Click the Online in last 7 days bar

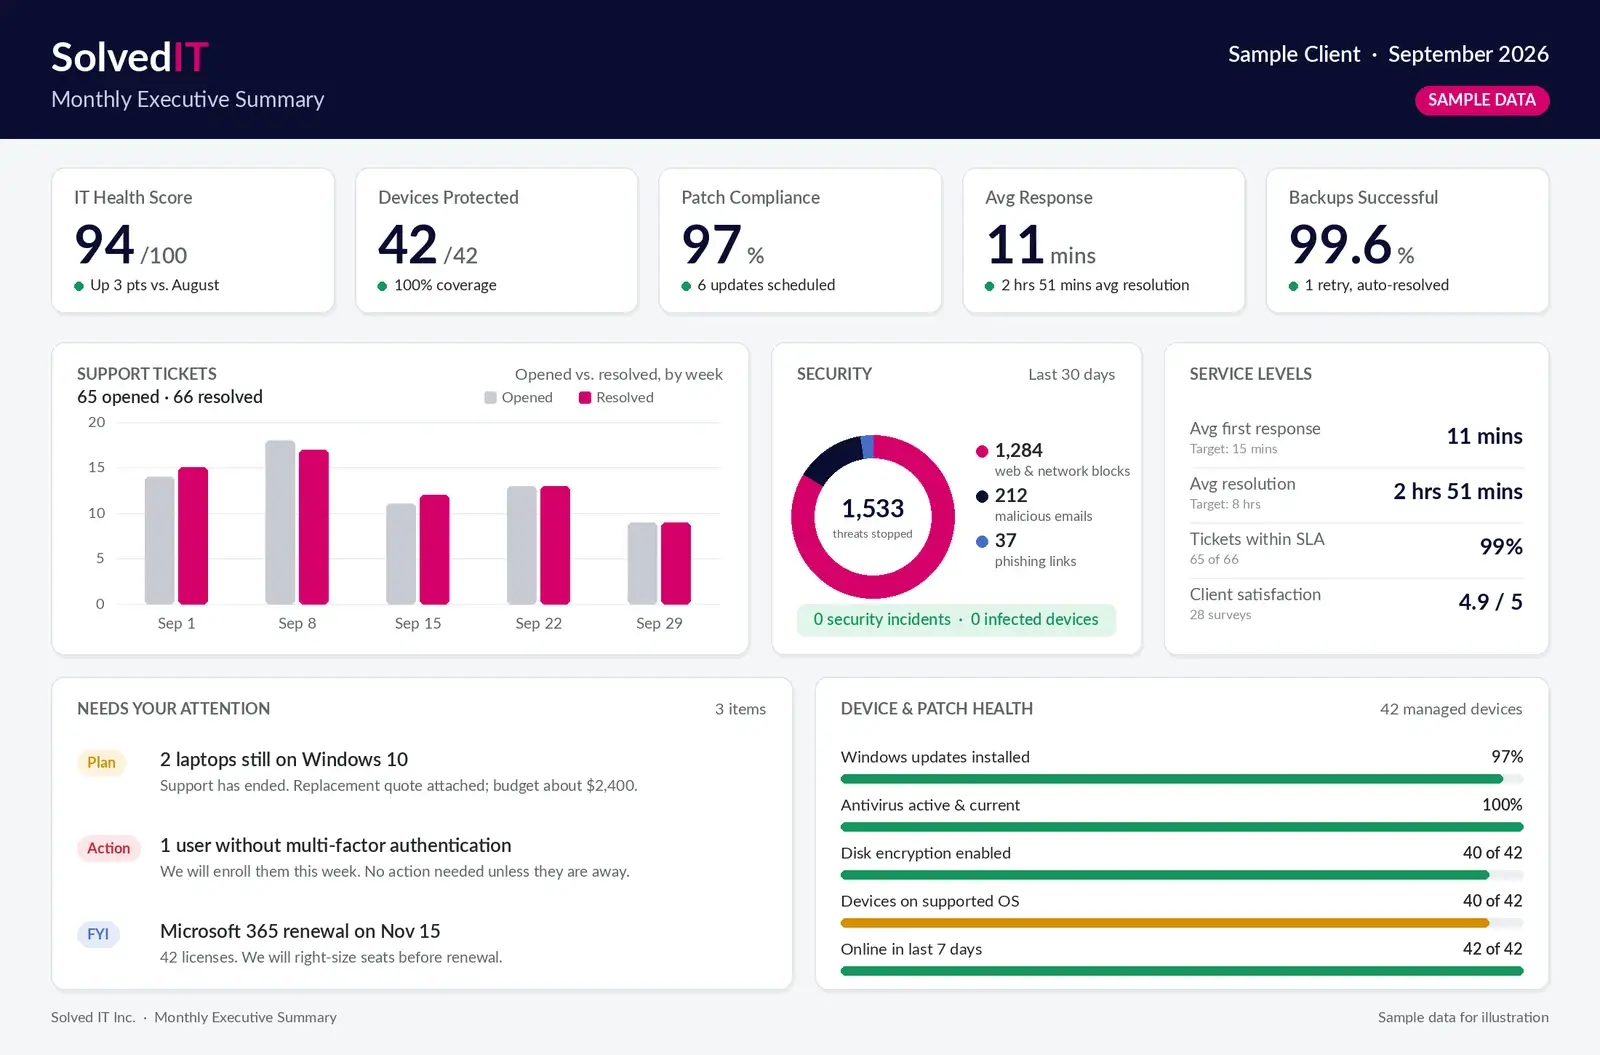[1182, 971]
